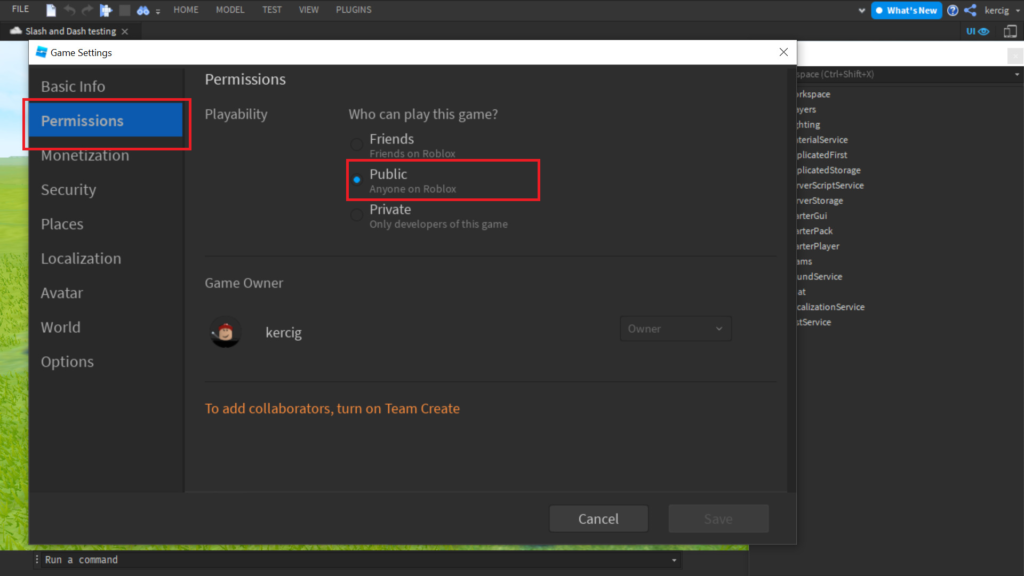Switch to the MODEL ribbon tab
The width and height of the screenshot is (1024, 576).
(230, 10)
